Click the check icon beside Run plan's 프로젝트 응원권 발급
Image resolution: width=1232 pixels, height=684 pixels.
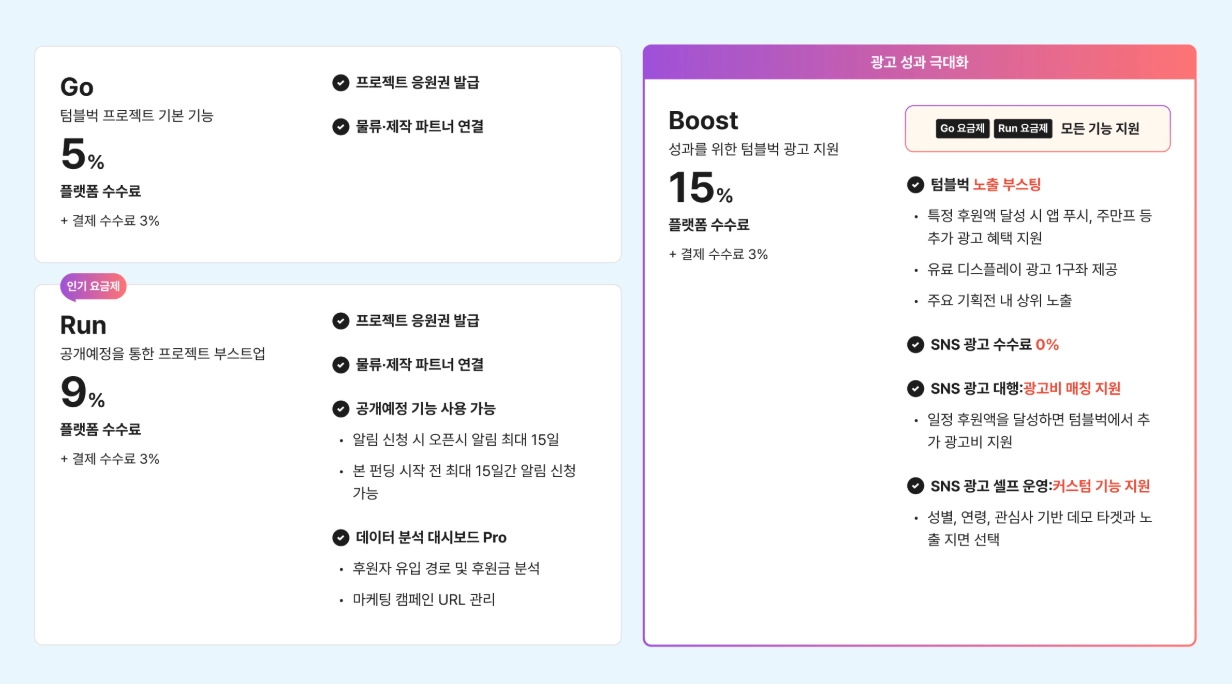coord(340,321)
